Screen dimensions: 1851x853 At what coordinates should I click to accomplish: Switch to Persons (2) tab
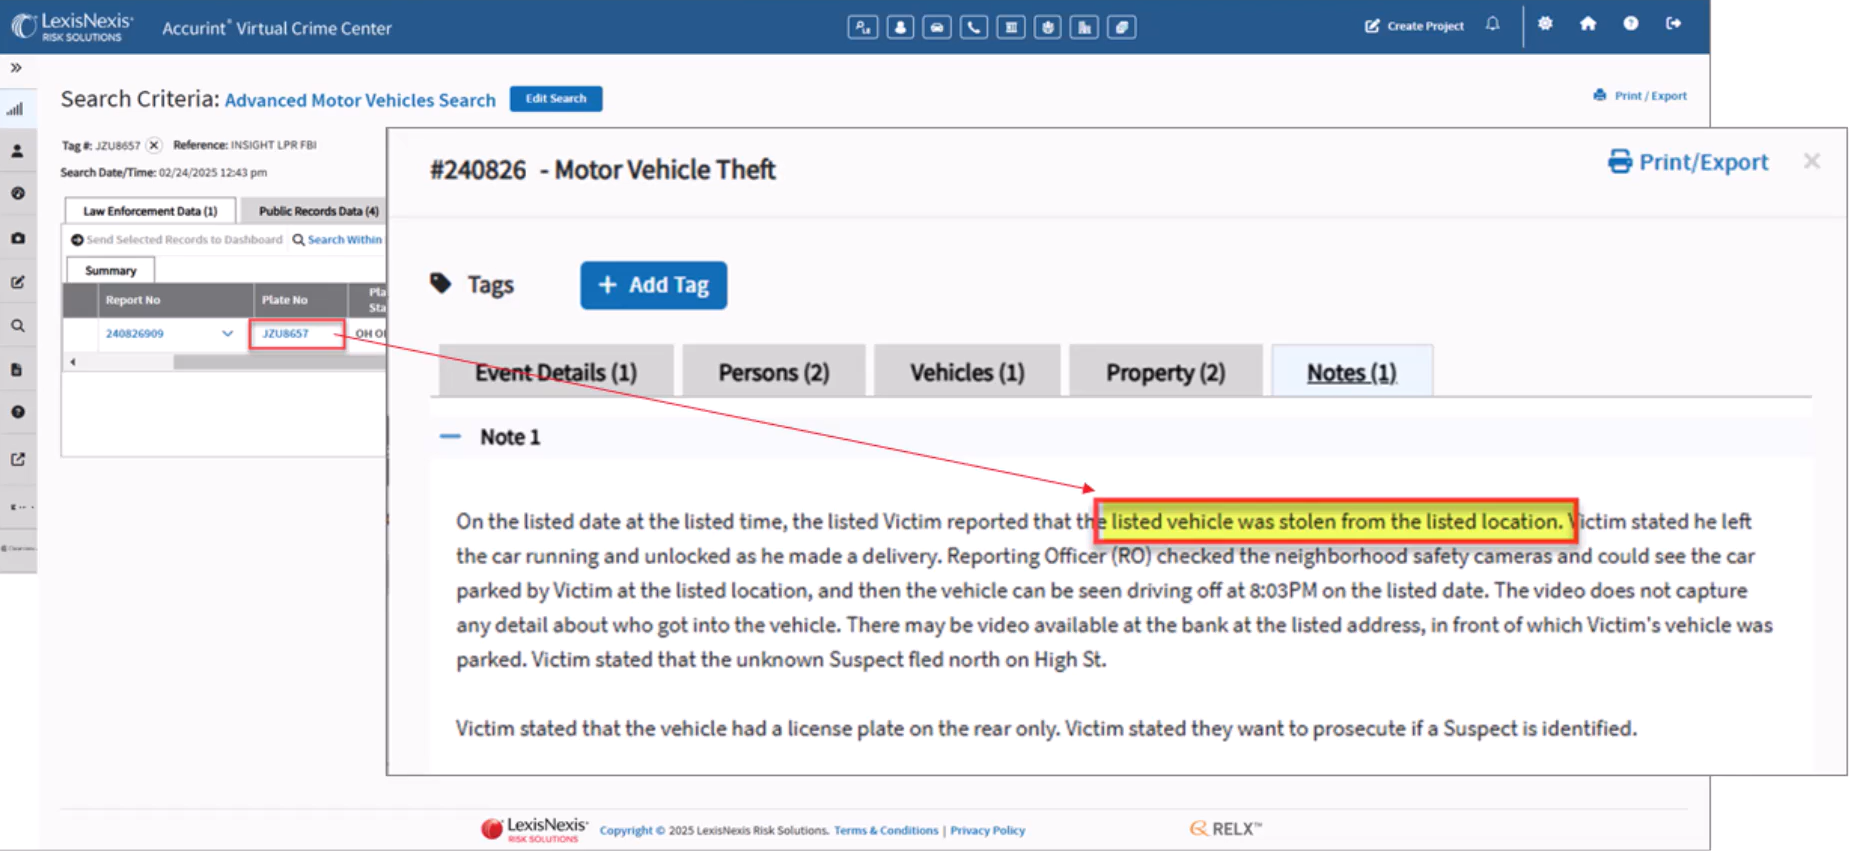click(x=773, y=372)
